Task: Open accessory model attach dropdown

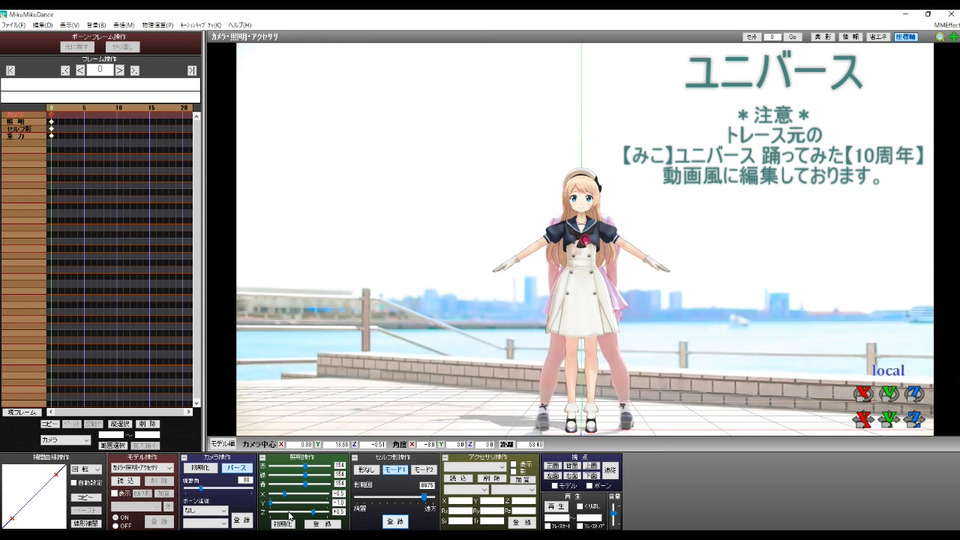Action: click(x=466, y=490)
